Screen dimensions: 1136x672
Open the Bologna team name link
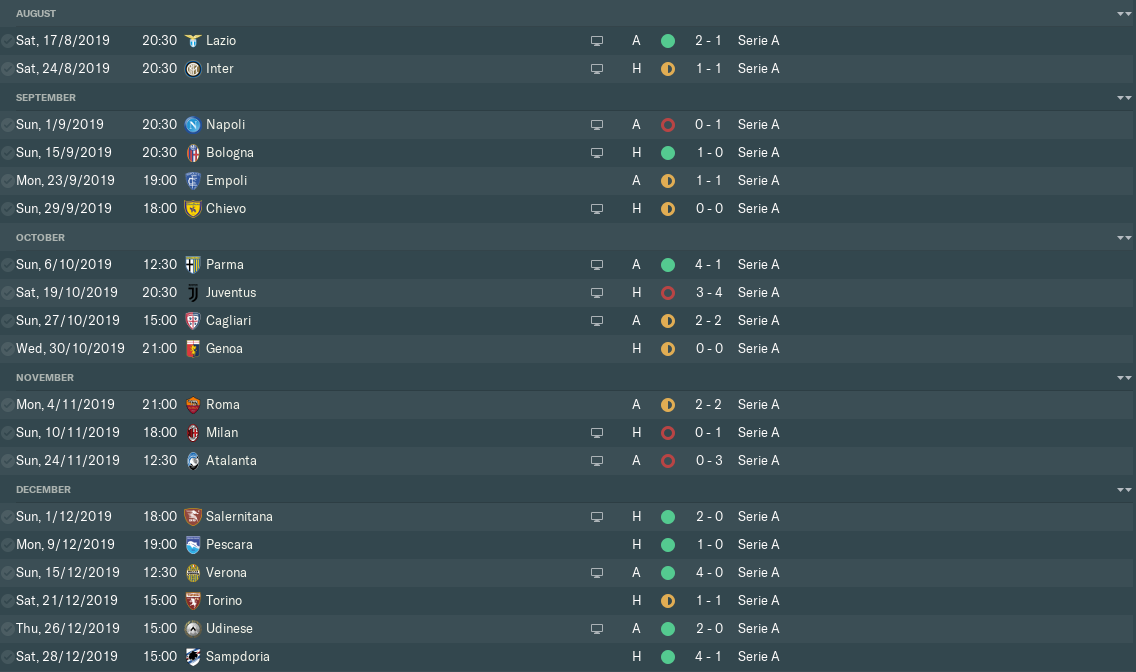click(x=230, y=153)
